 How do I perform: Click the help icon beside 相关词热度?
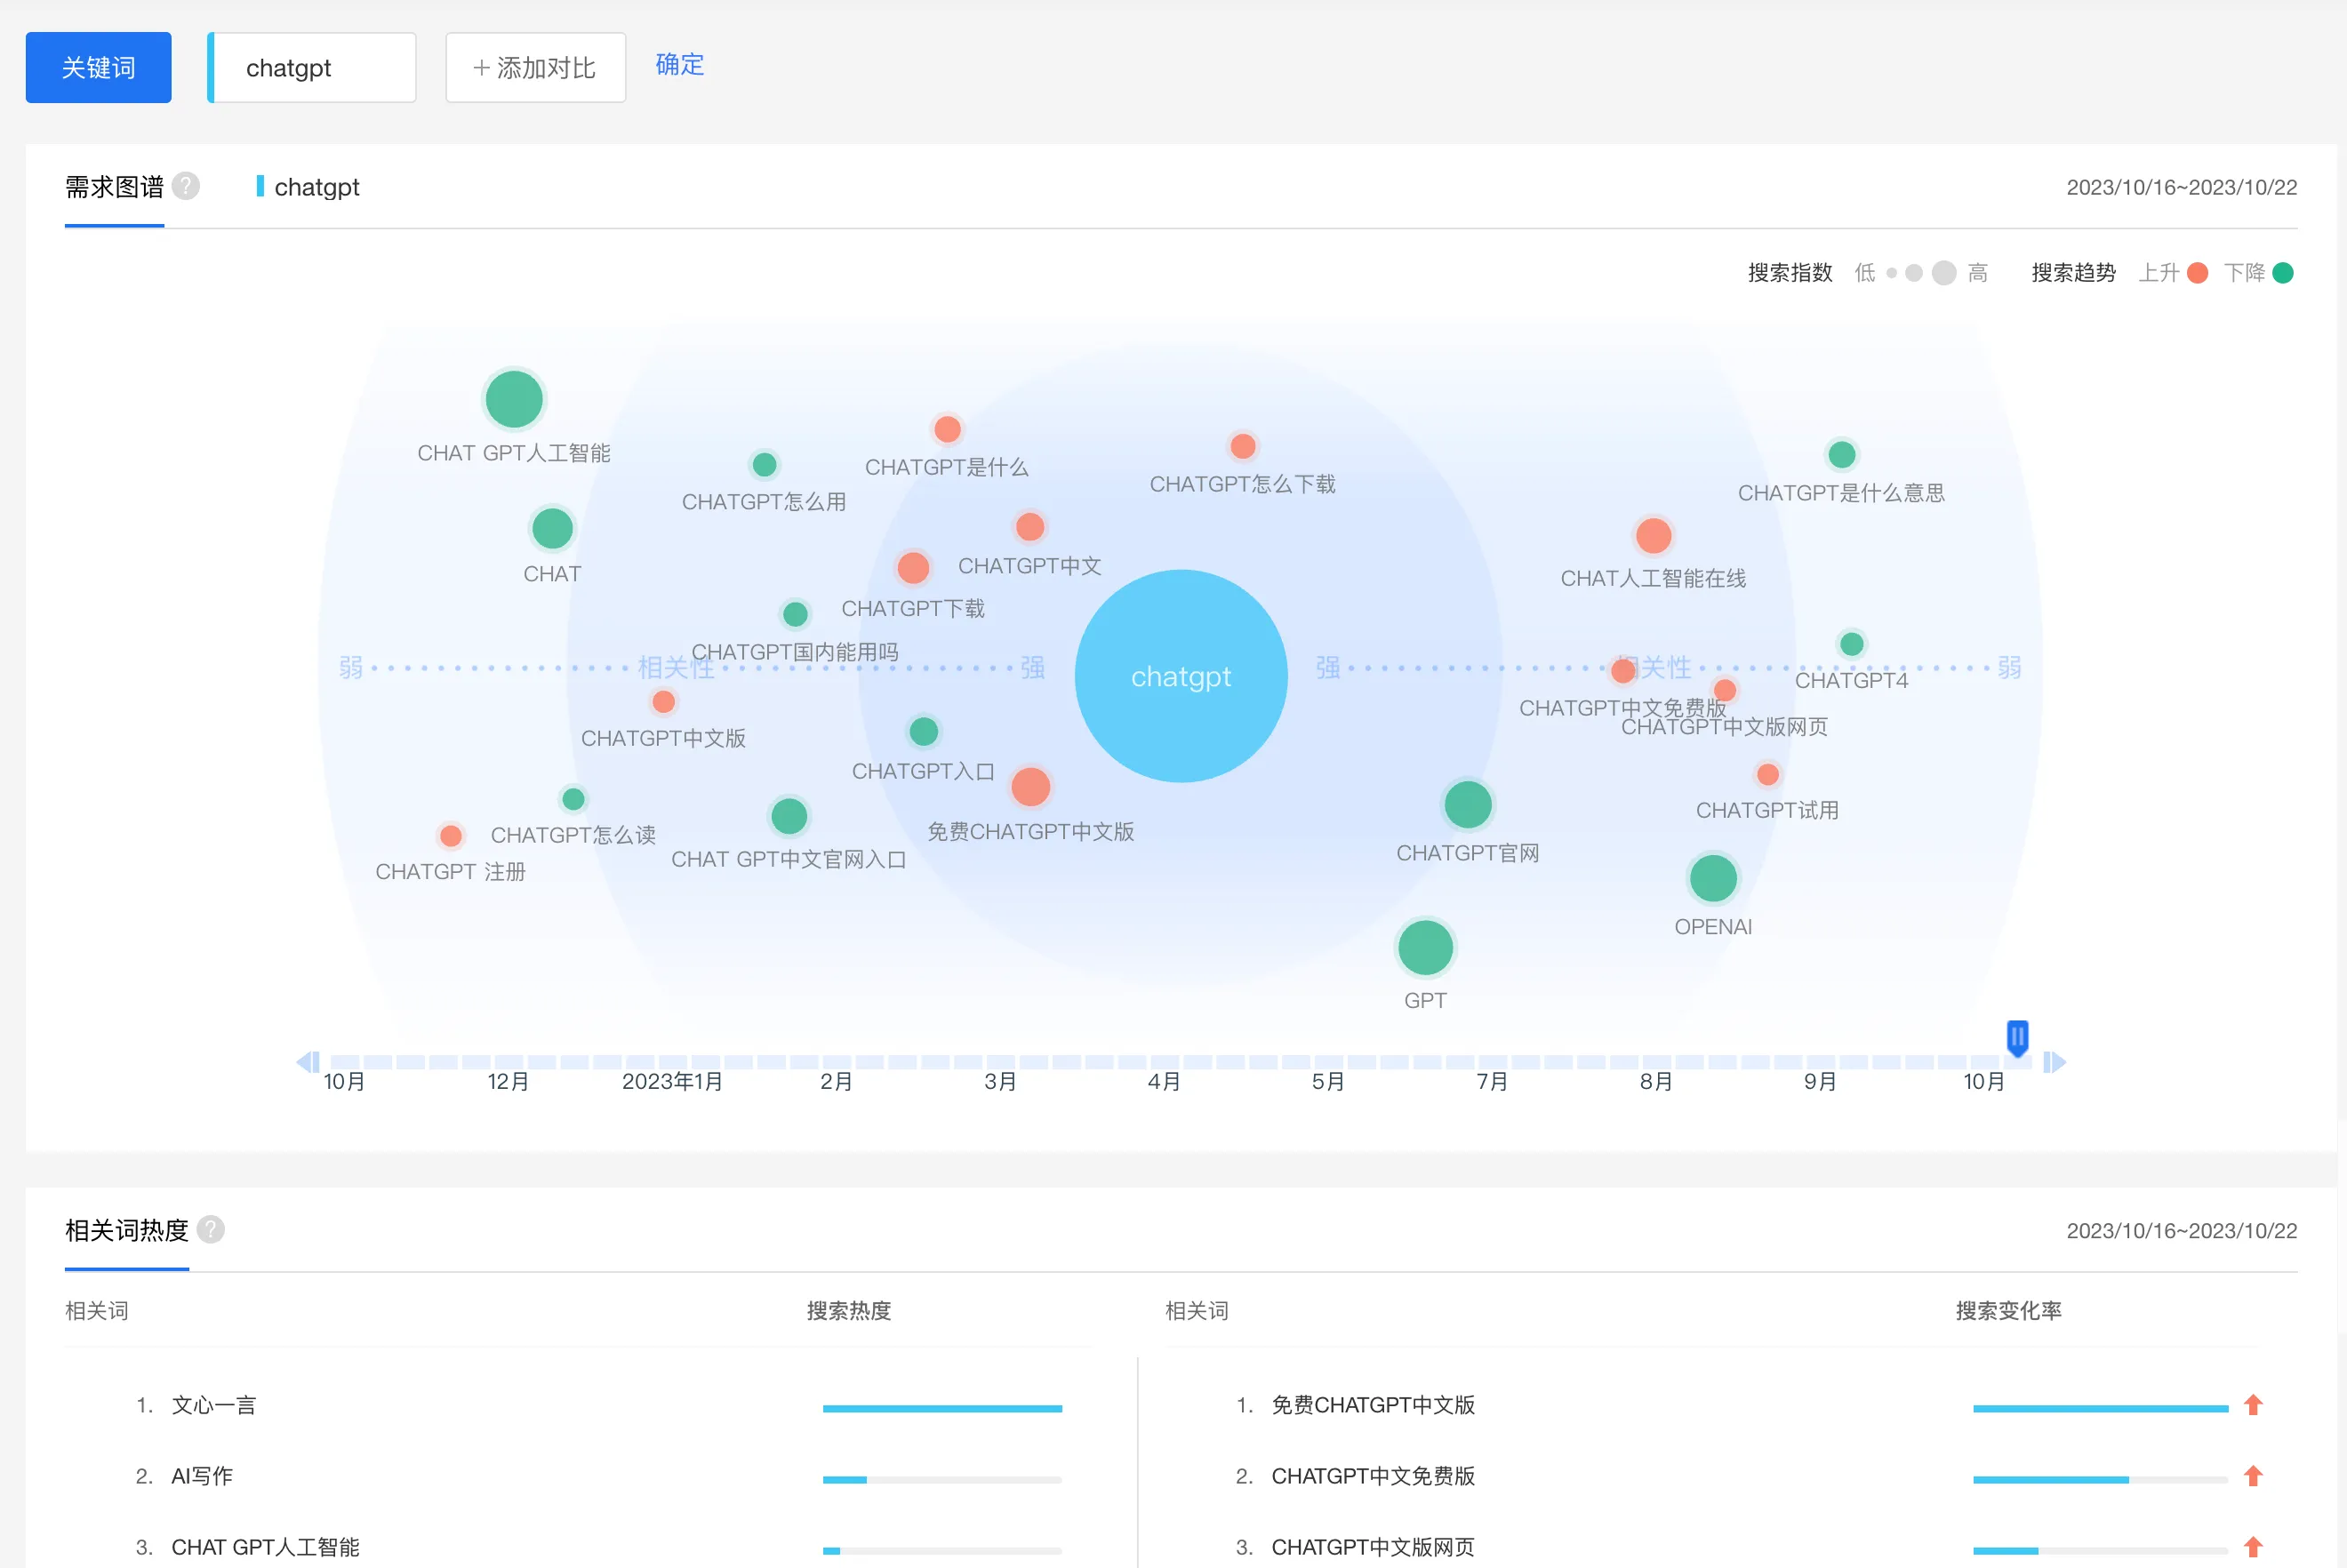coord(210,1229)
